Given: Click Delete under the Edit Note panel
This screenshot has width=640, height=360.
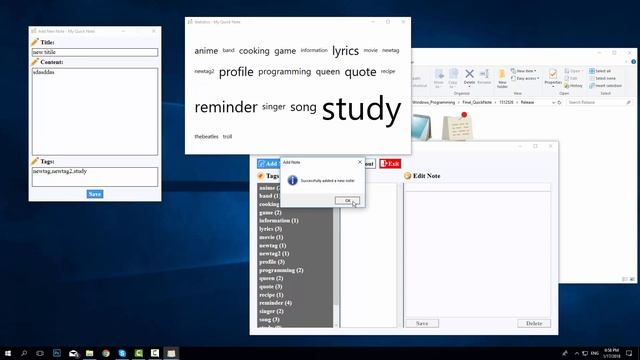Looking at the screenshot, I should (x=534, y=323).
